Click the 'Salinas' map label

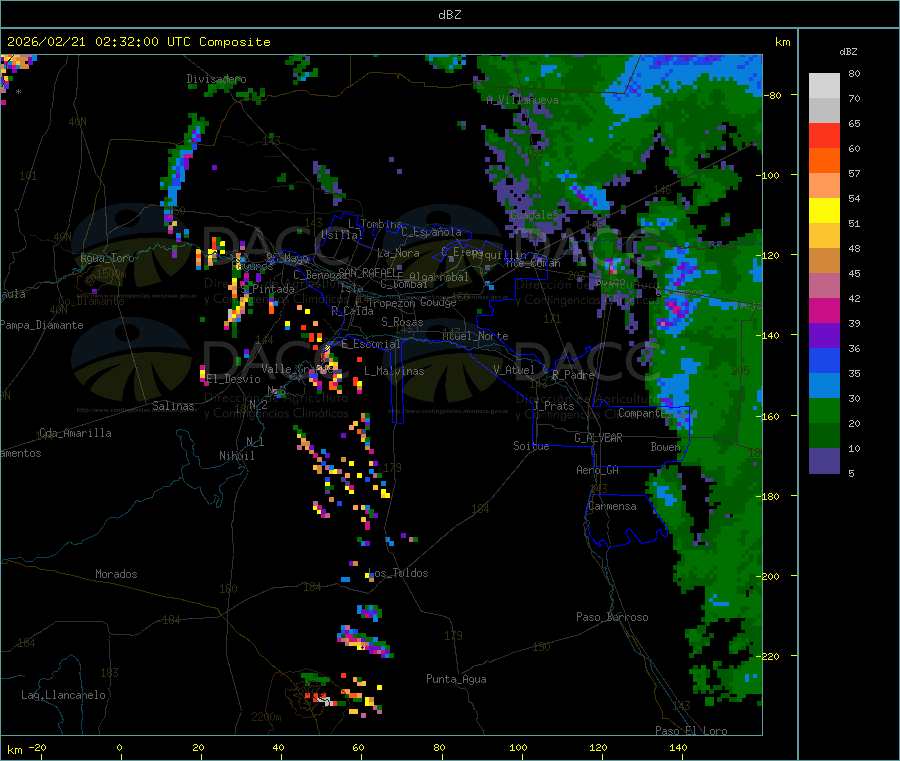[173, 406]
